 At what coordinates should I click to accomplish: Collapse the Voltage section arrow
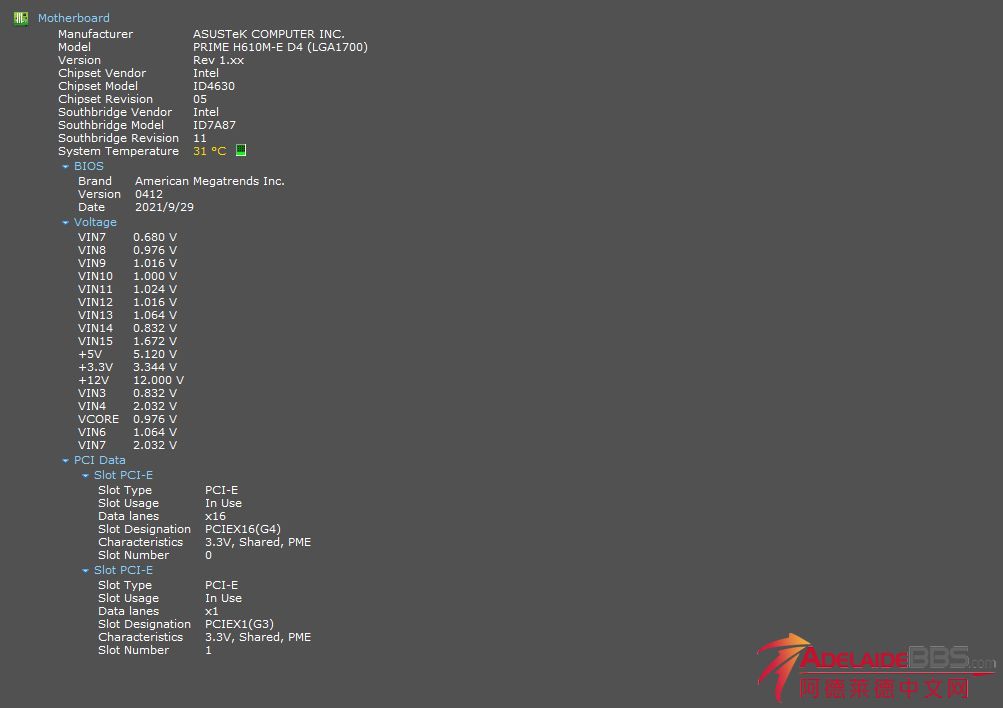(65, 223)
